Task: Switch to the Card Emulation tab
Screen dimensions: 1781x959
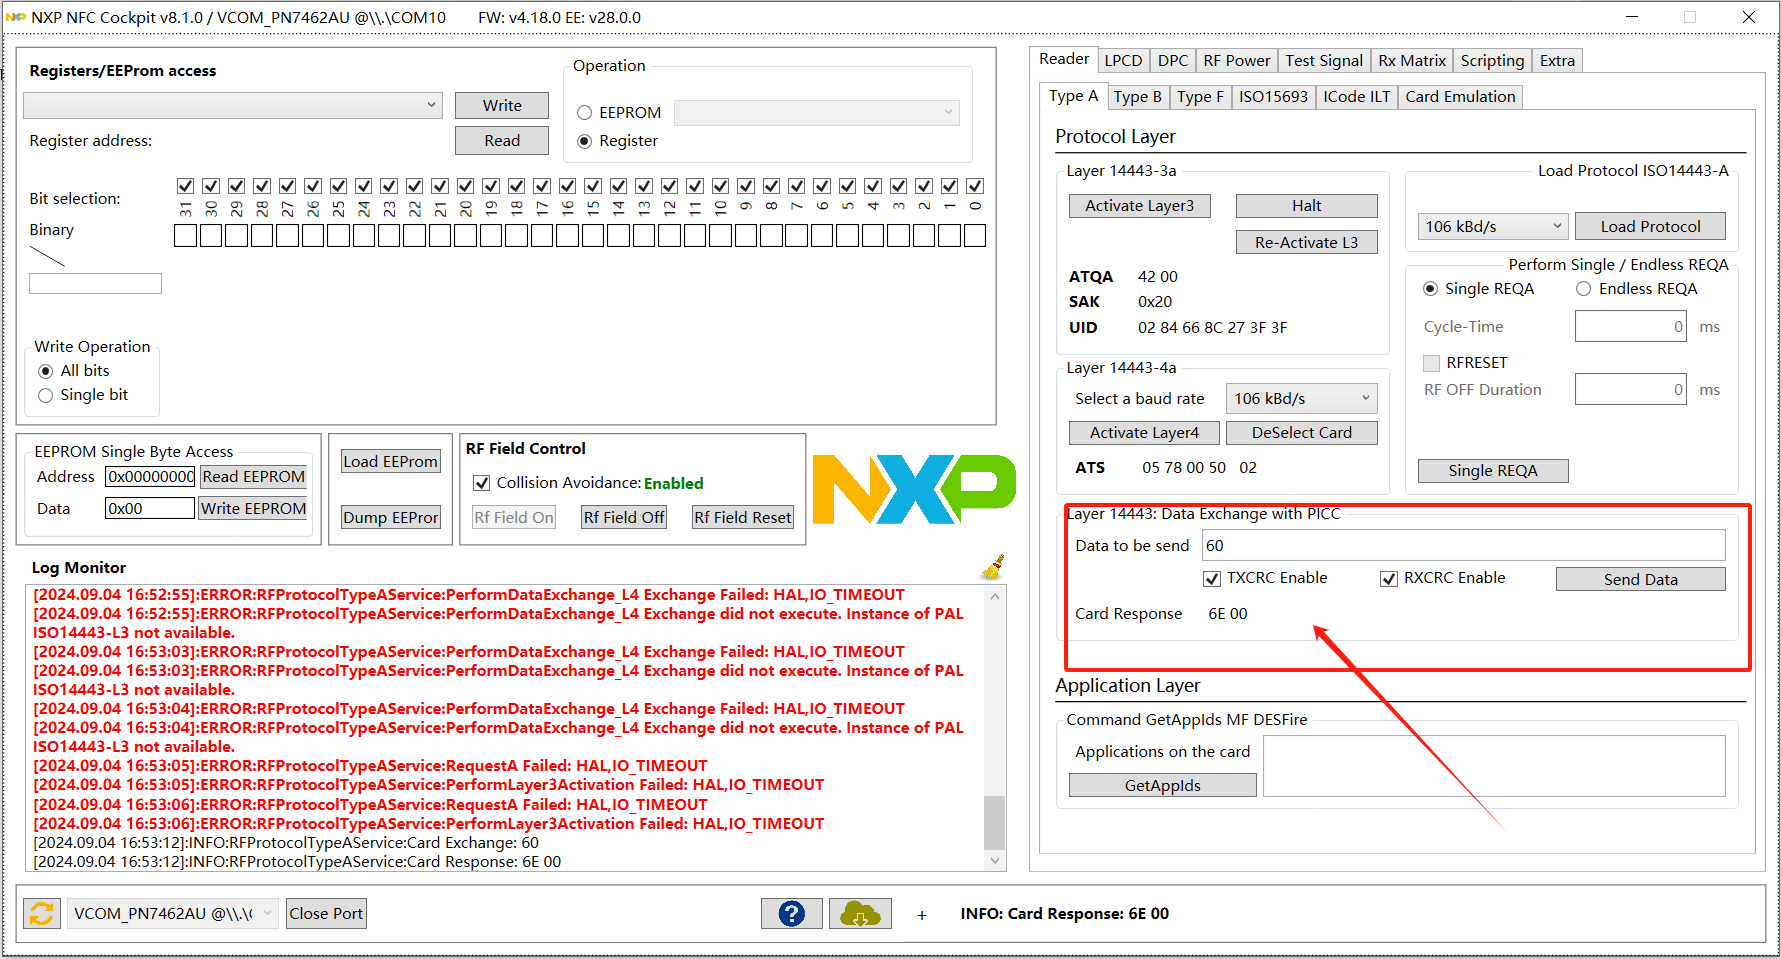Action: (x=1460, y=96)
